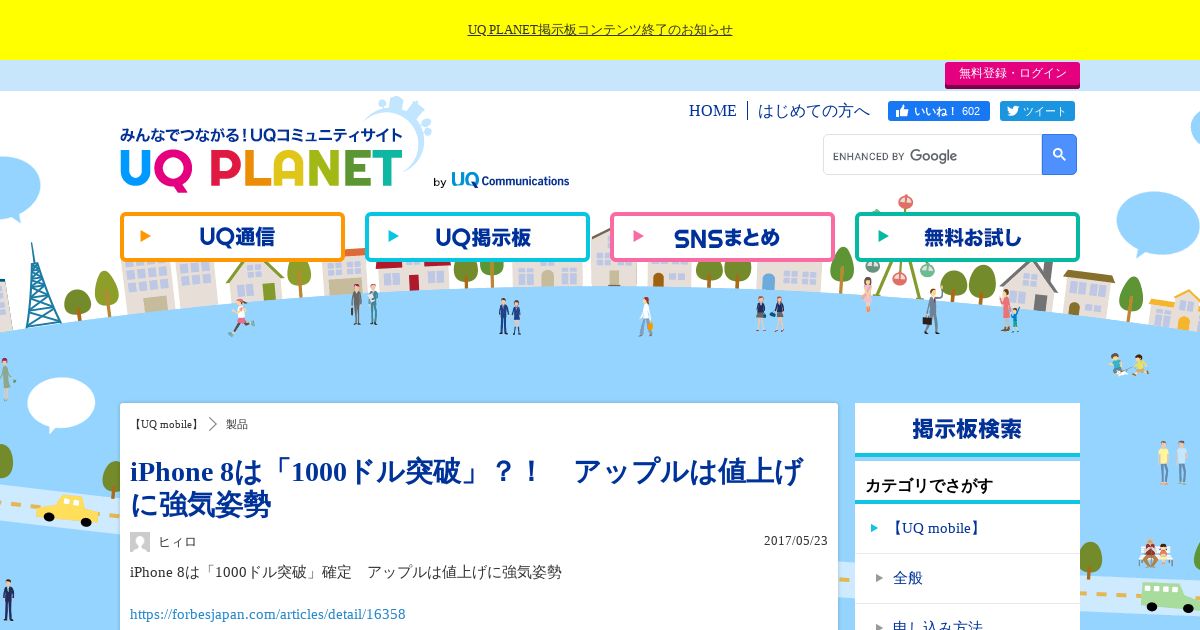Click the Google search text field
Screen dimensions: 1200x630
pyautogui.click(x=933, y=155)
